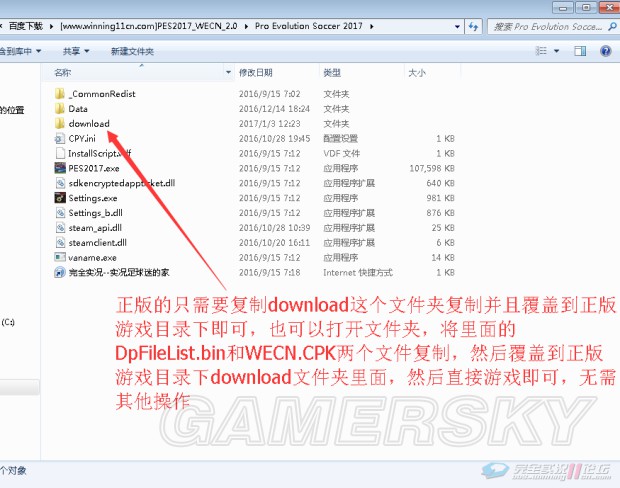Click the Pro Evolution Soccer 2017 breadcrumb
Image resolution: width=620 pixels, height=488 pixels.
(x=315, y=27)
